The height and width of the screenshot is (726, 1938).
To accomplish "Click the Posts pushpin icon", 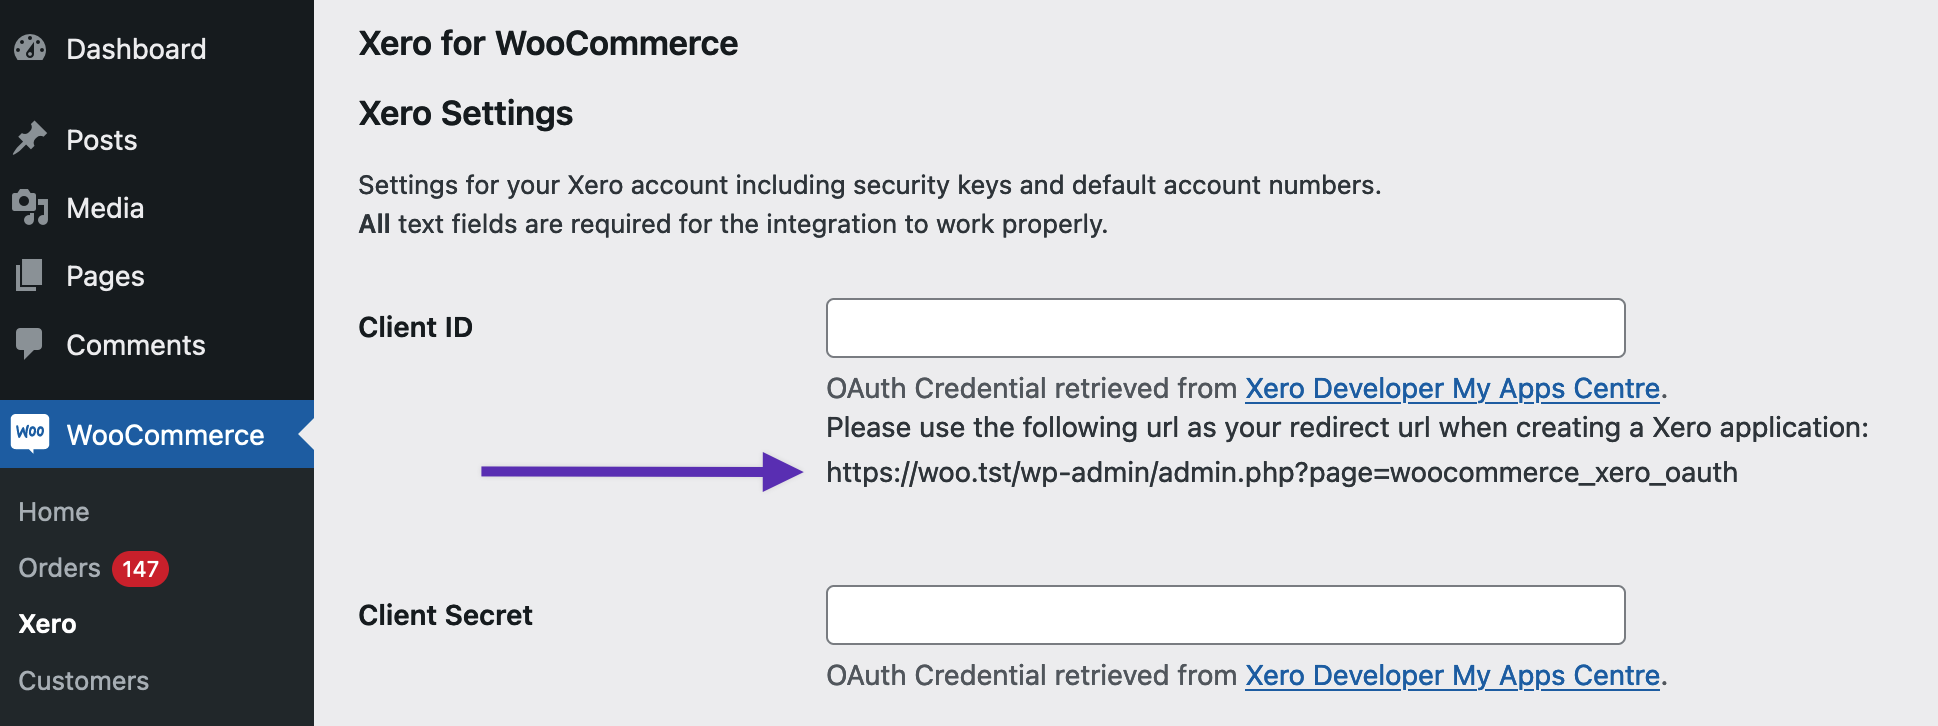I will point(30,139).
